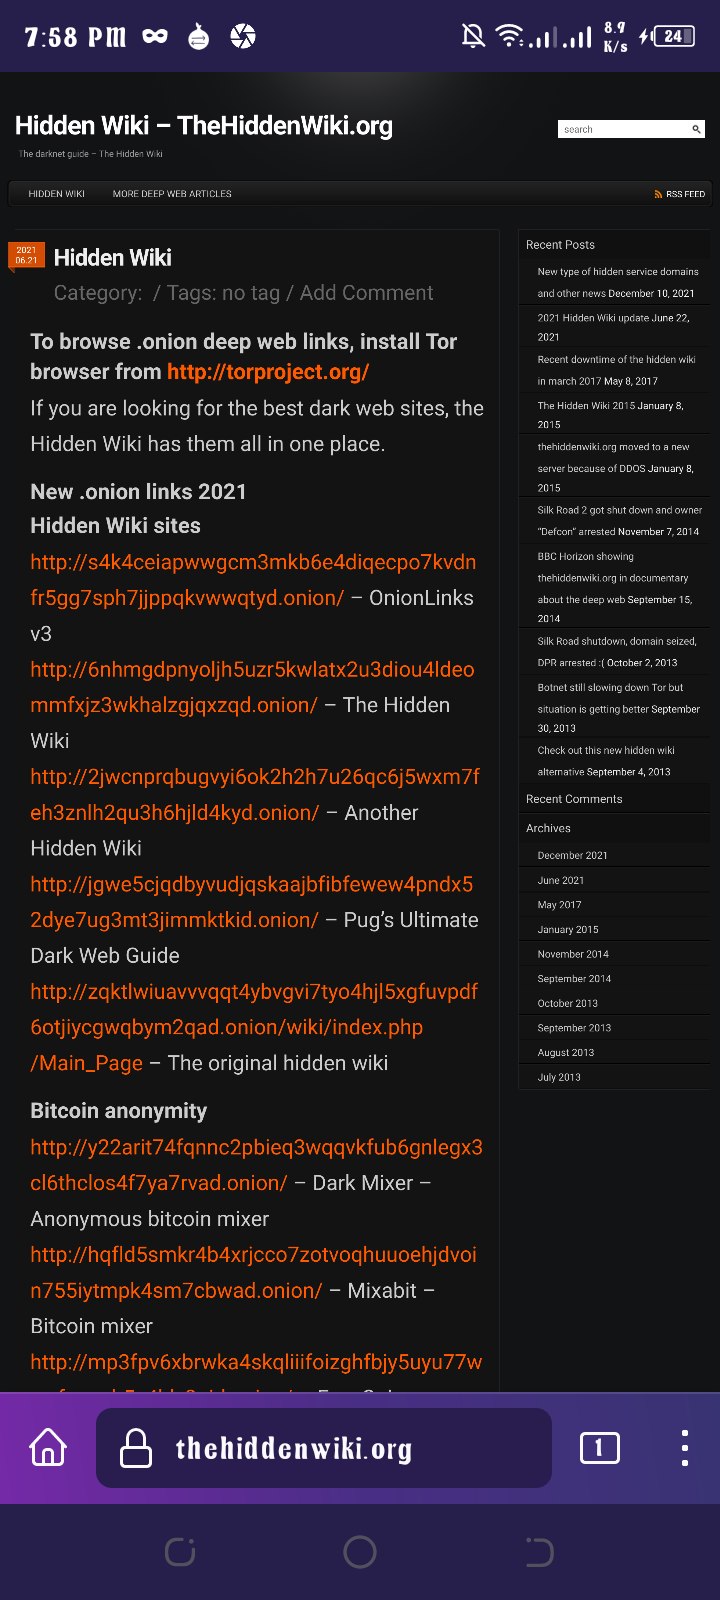Image resolution: width=720 pixels, height=1600 pixels.
Task: Focus the site search input field
Action: coord(622,129)
